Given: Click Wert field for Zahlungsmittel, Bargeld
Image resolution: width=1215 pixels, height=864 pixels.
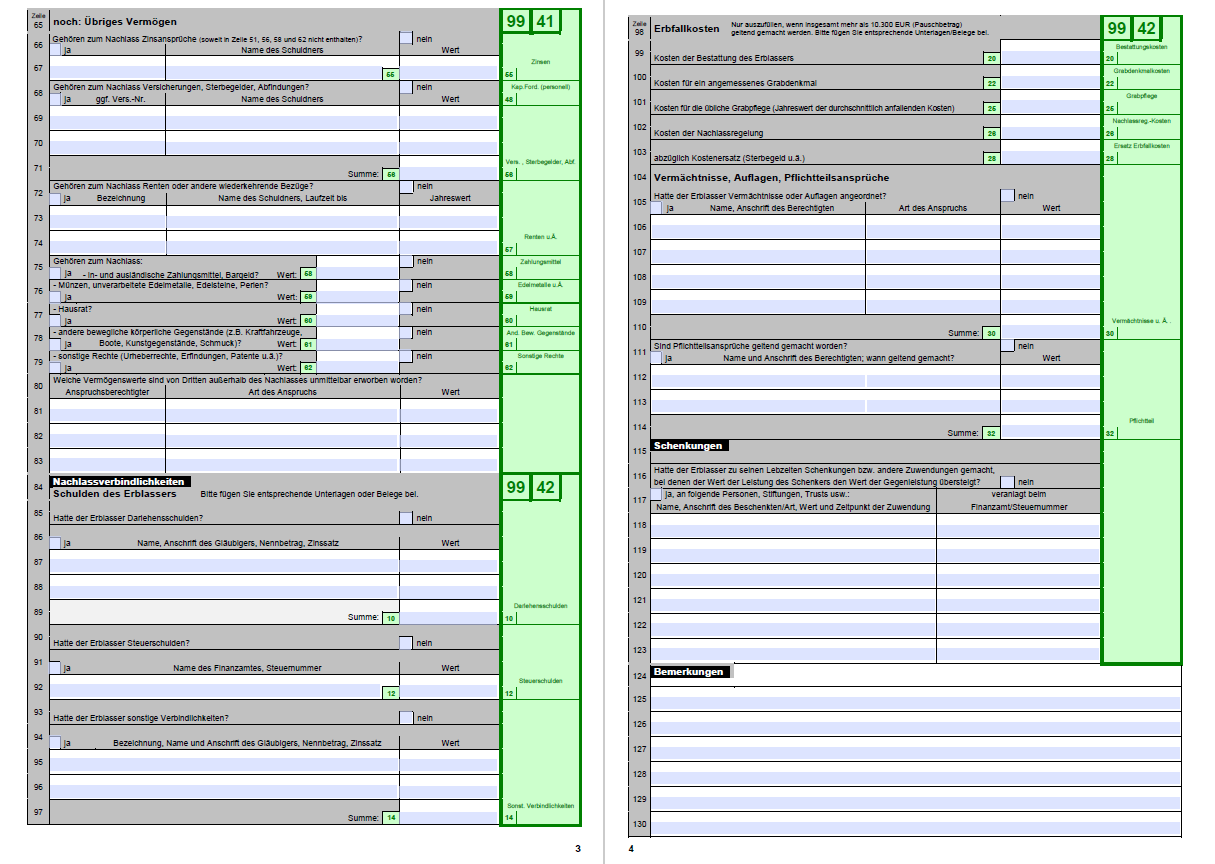Looking at the screenshot, I should (357, 273).
